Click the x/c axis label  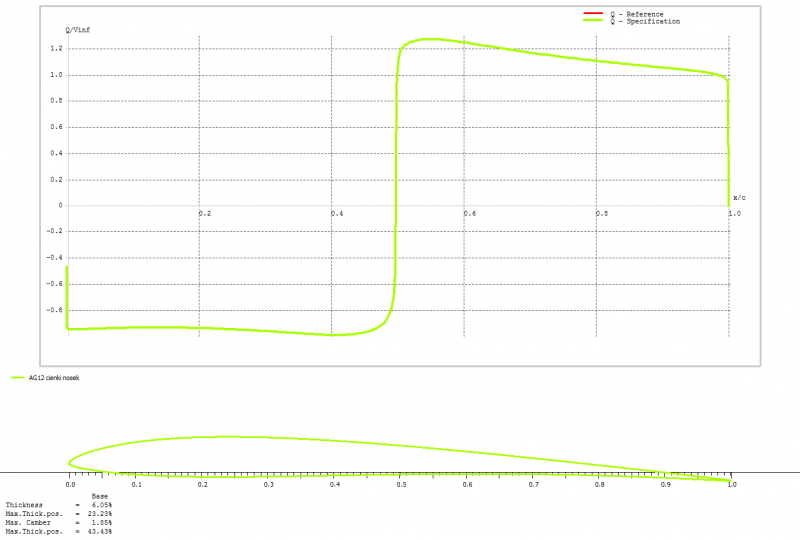pos(739,197)
